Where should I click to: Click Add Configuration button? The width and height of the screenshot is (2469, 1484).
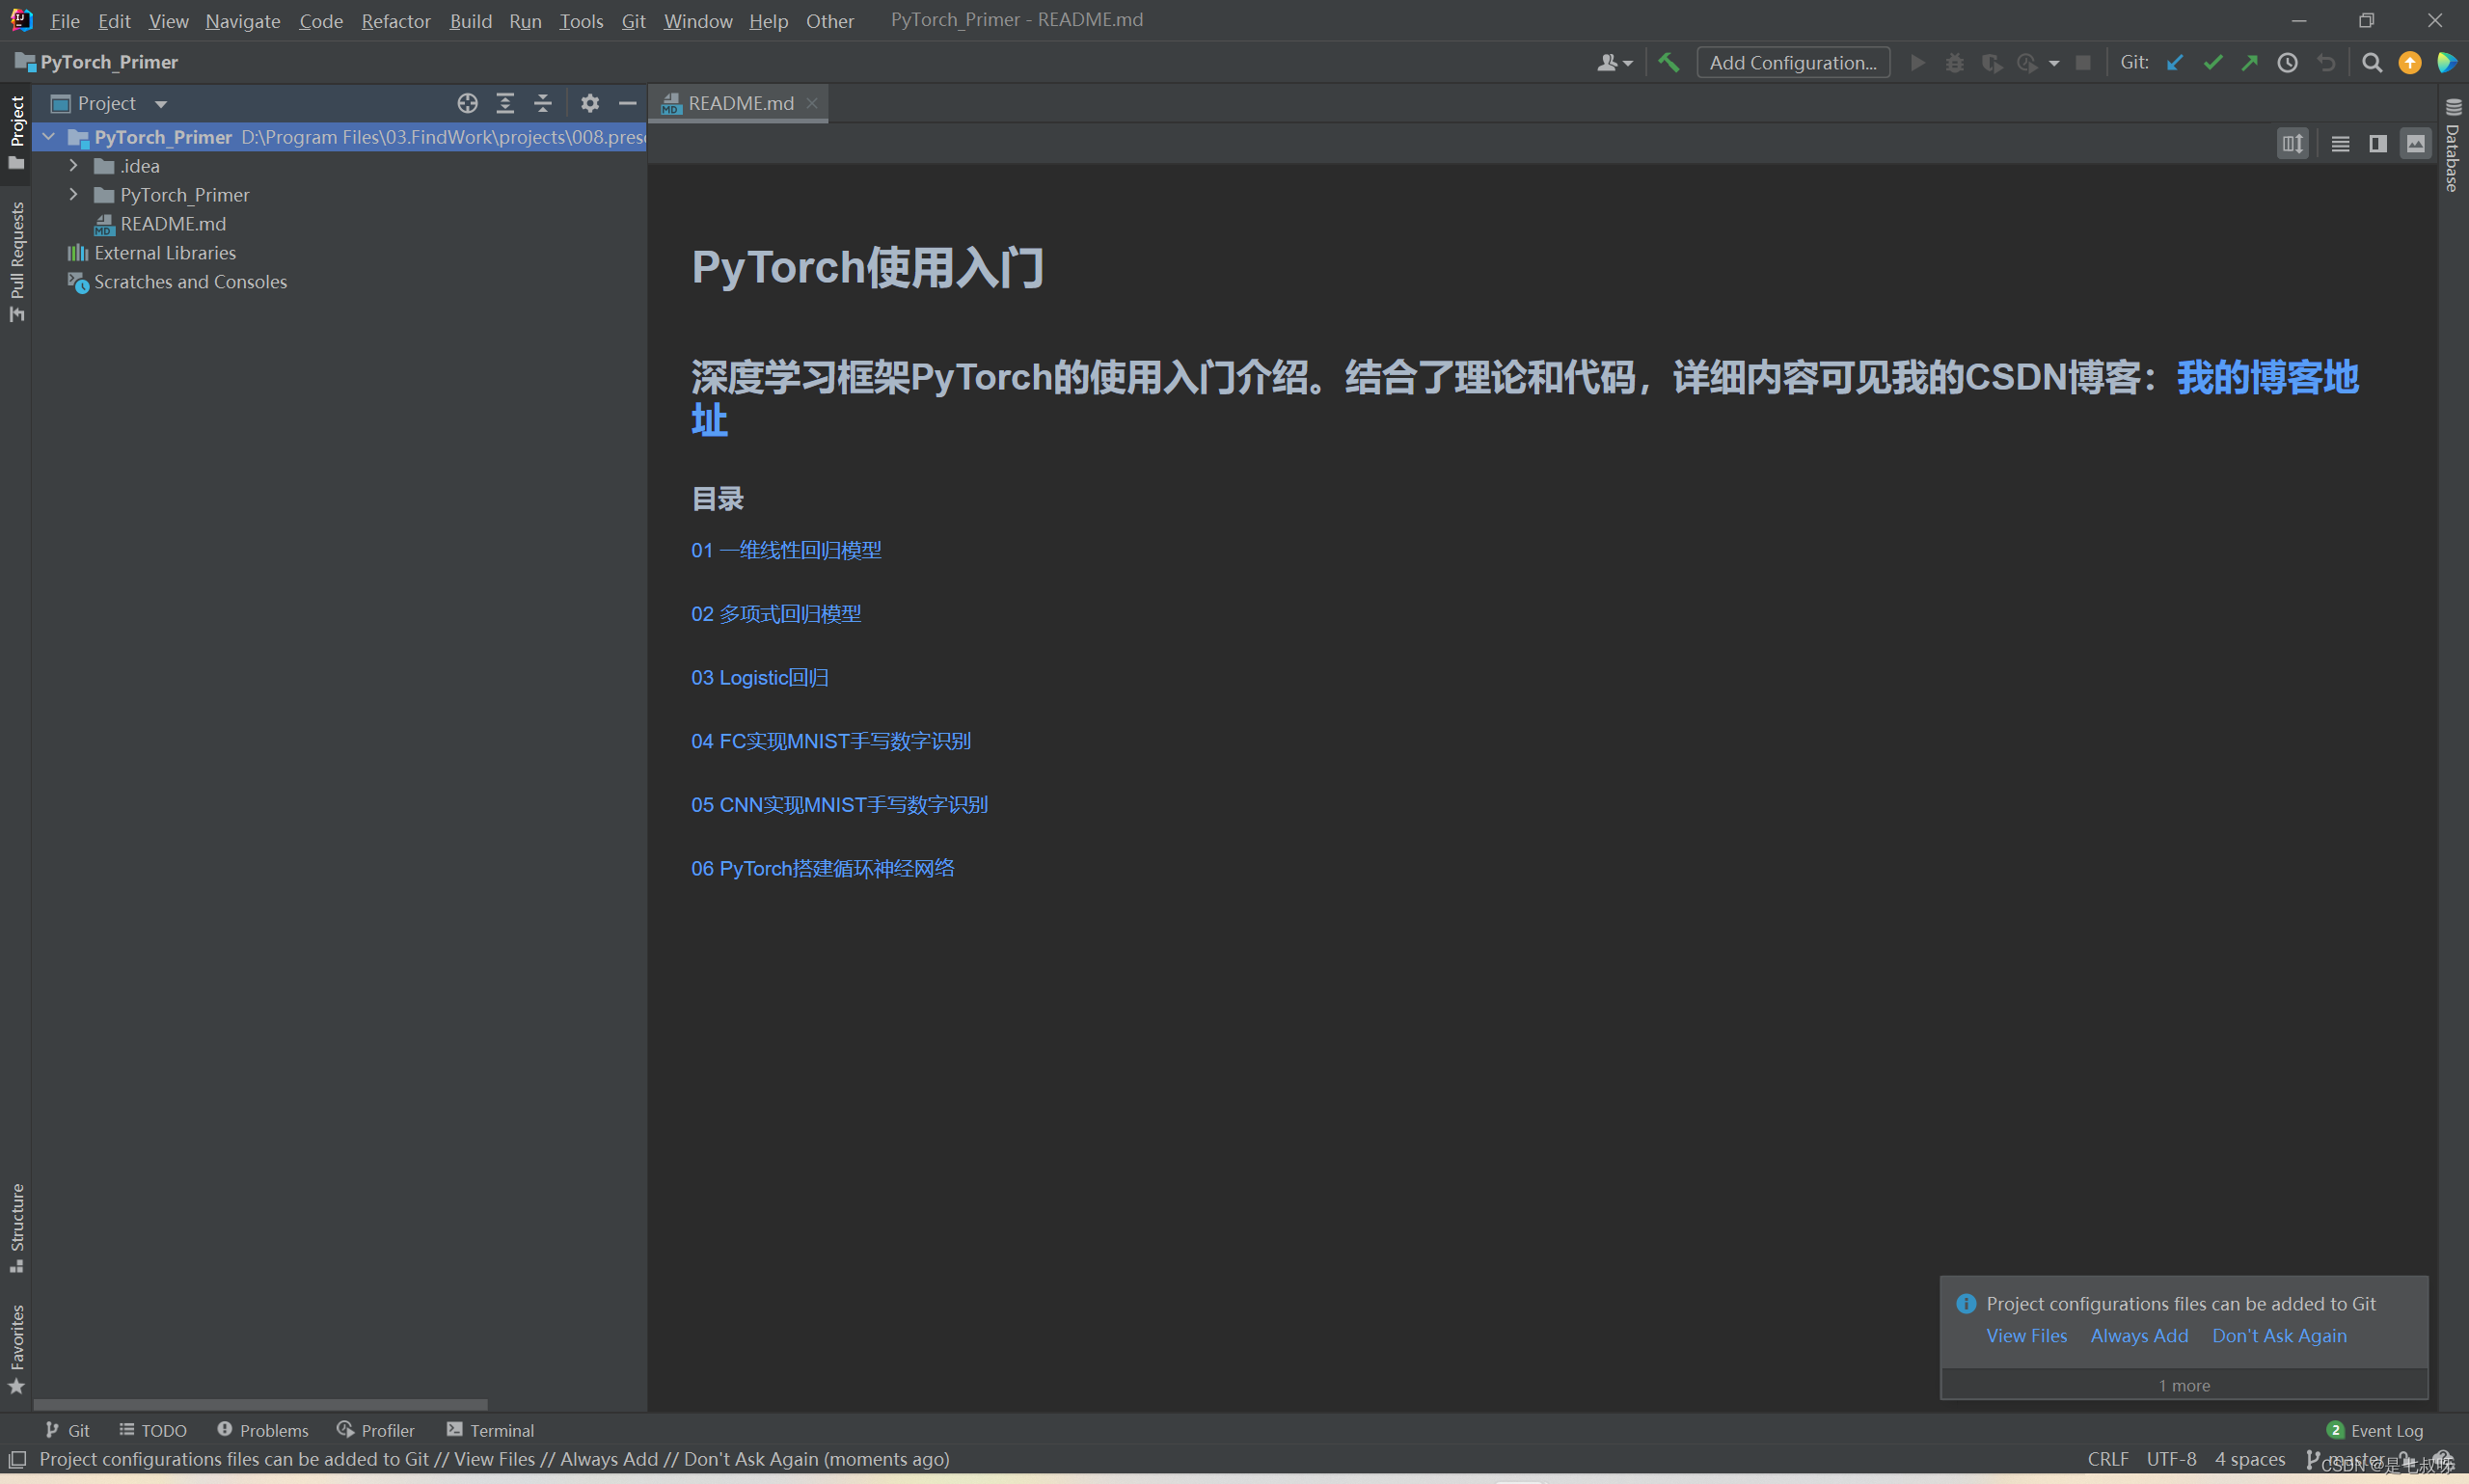1793,62
